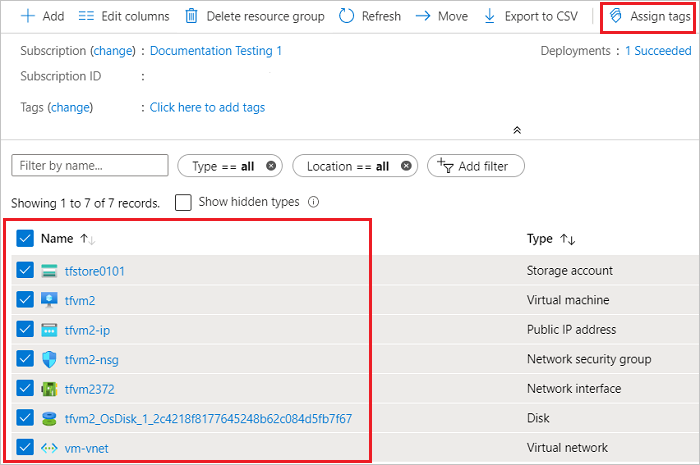This screenshot has width=700, height=465.
Task: Click the Network security group type cell
Action: click(589, 359)
